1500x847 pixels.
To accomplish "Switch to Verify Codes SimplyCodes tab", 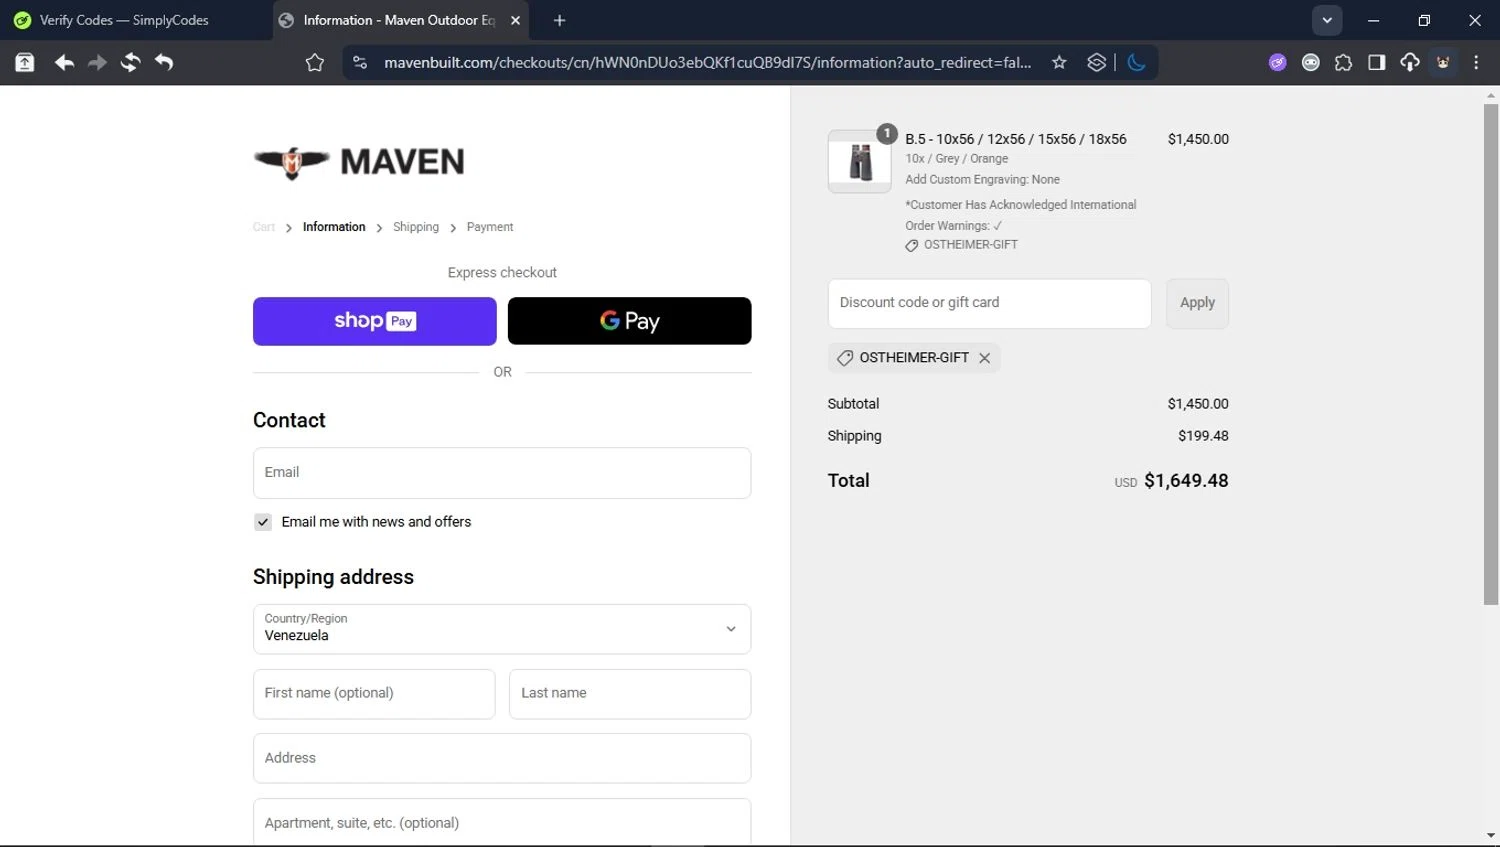I will click(x=124, y=20).
